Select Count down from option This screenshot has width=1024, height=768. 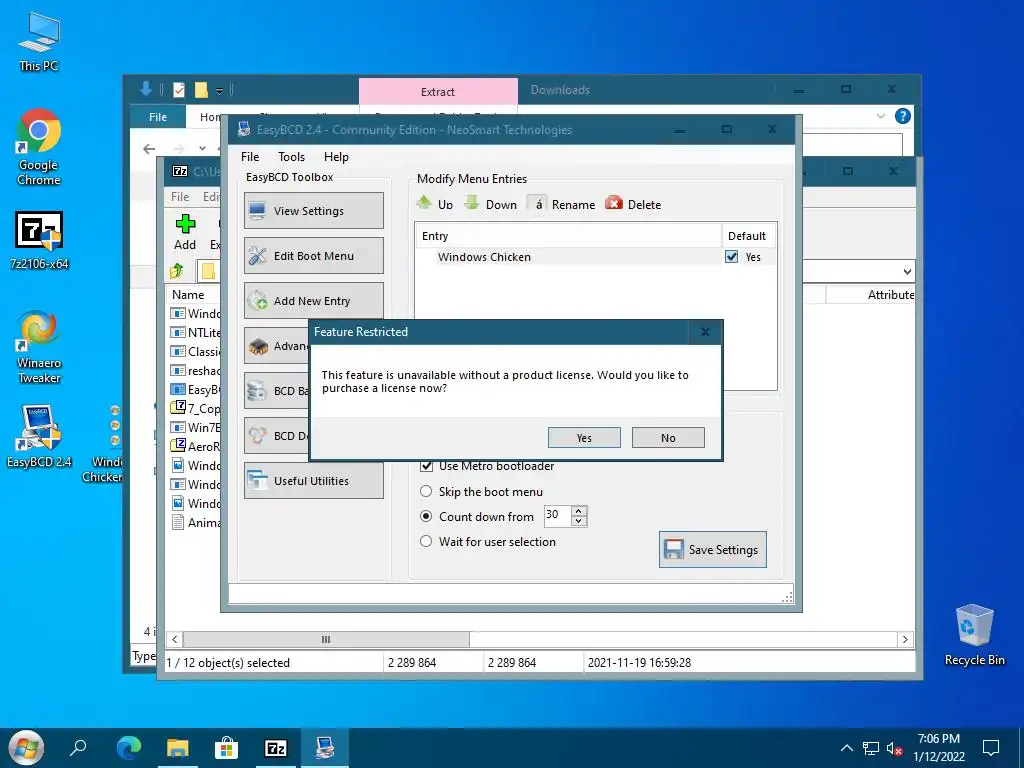click(426, 516)
